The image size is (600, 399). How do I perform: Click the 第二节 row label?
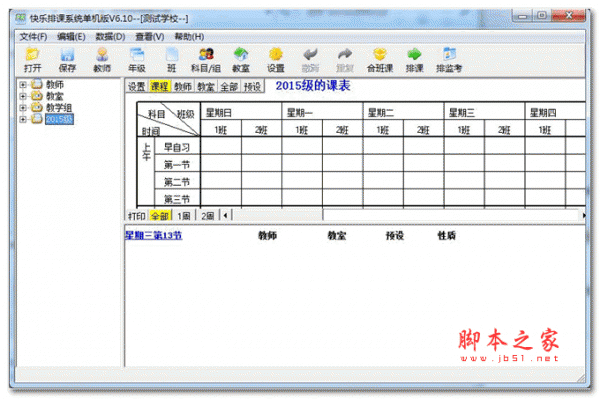pyautogui.click(x=177, y=182)
